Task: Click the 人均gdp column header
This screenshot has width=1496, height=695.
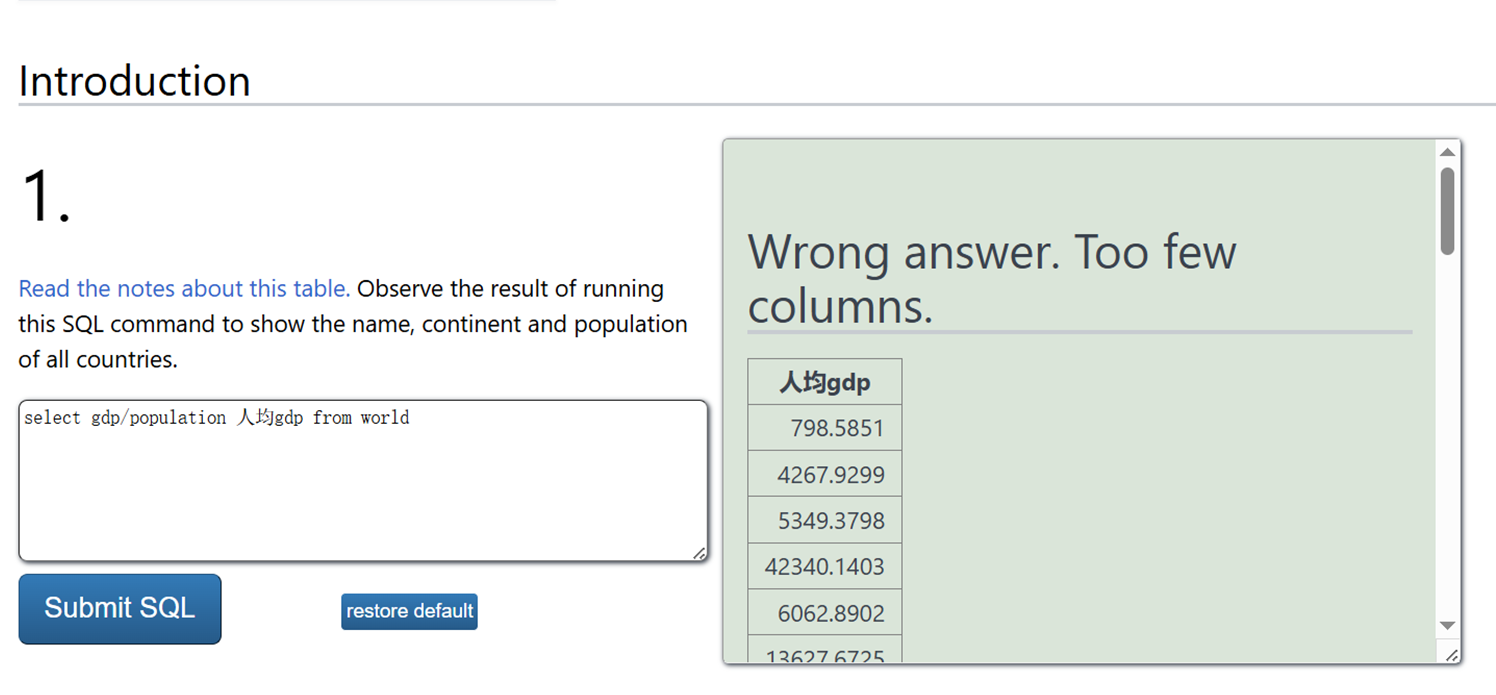Action: 824,381
